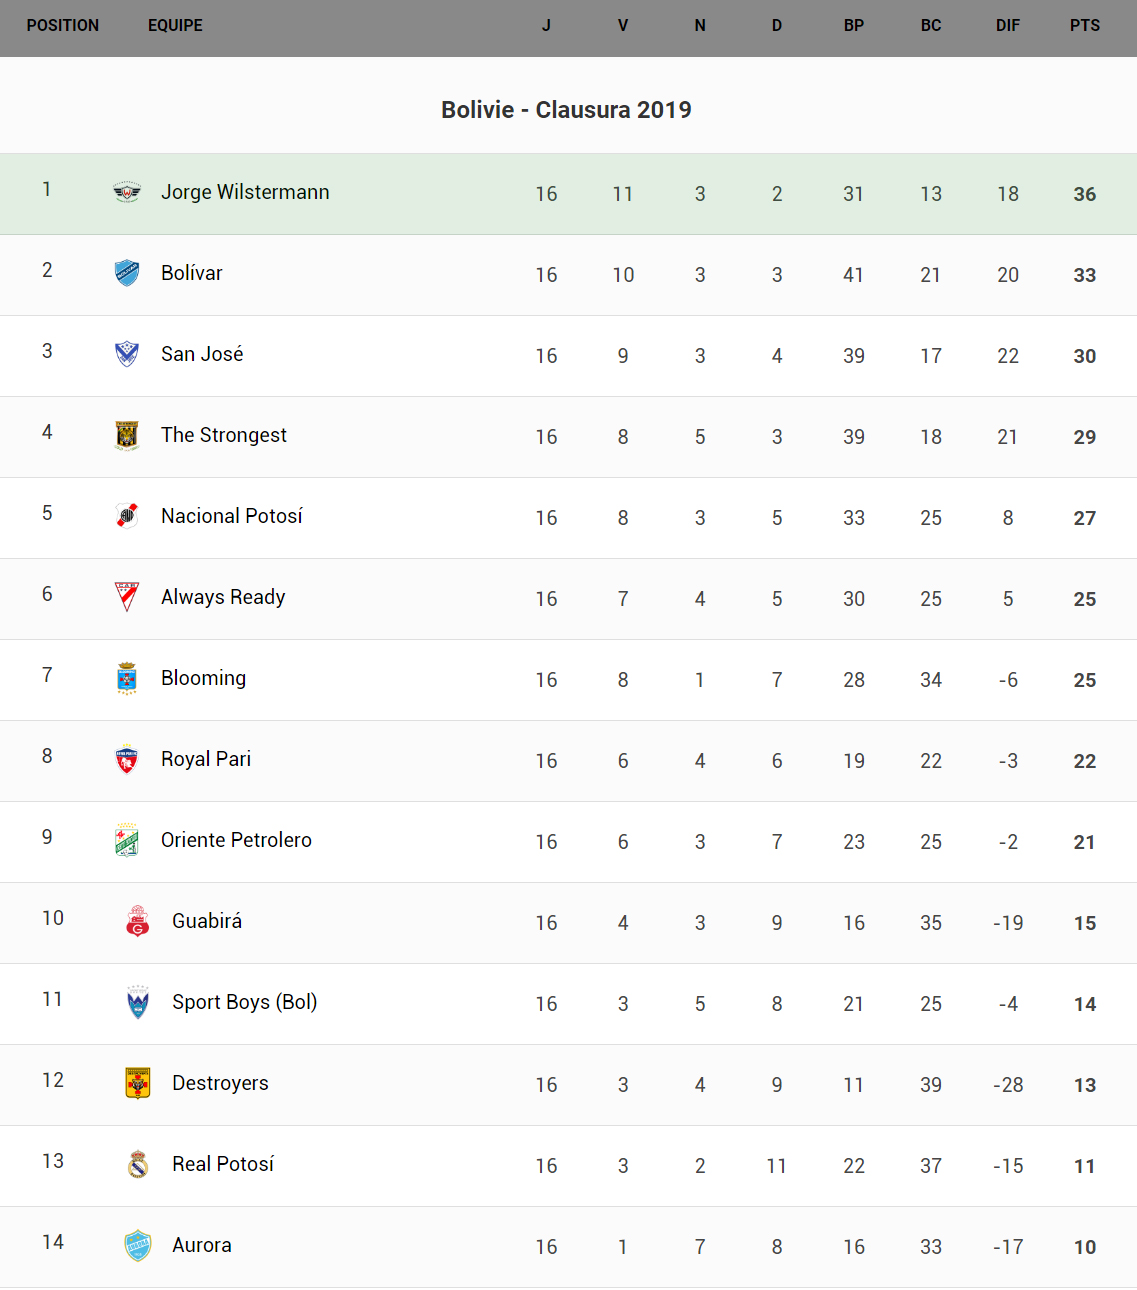Image resolution: width=1137 pixels, height=1290 pixels.
Task: Click the San José club crest
Action: pyautogui.click(x=127, y=354)
